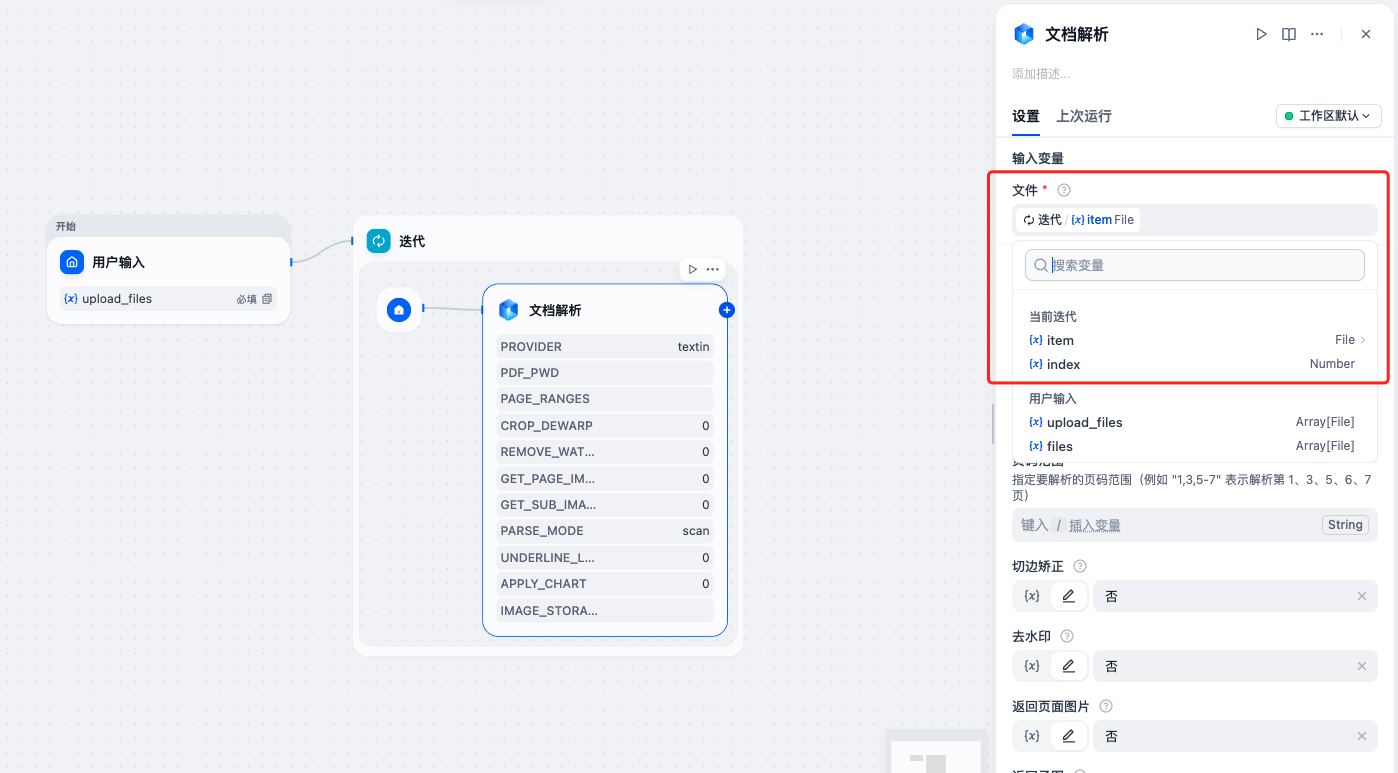The width and height of the screenshot is (1398, 773).
Task: Toggle 切边矫正 constant mode via {x} button
Action: coord(1031,595)
